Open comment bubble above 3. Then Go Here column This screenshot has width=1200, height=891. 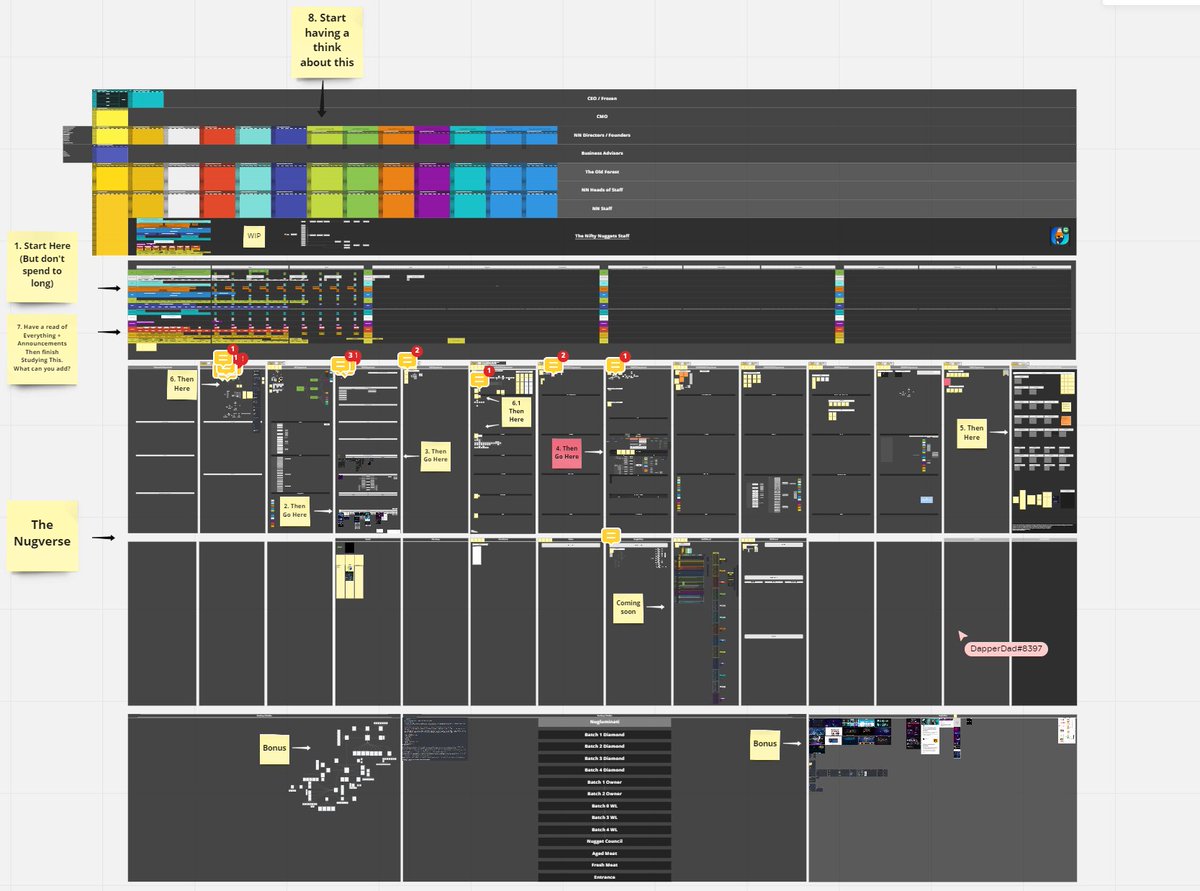[409, 361]
